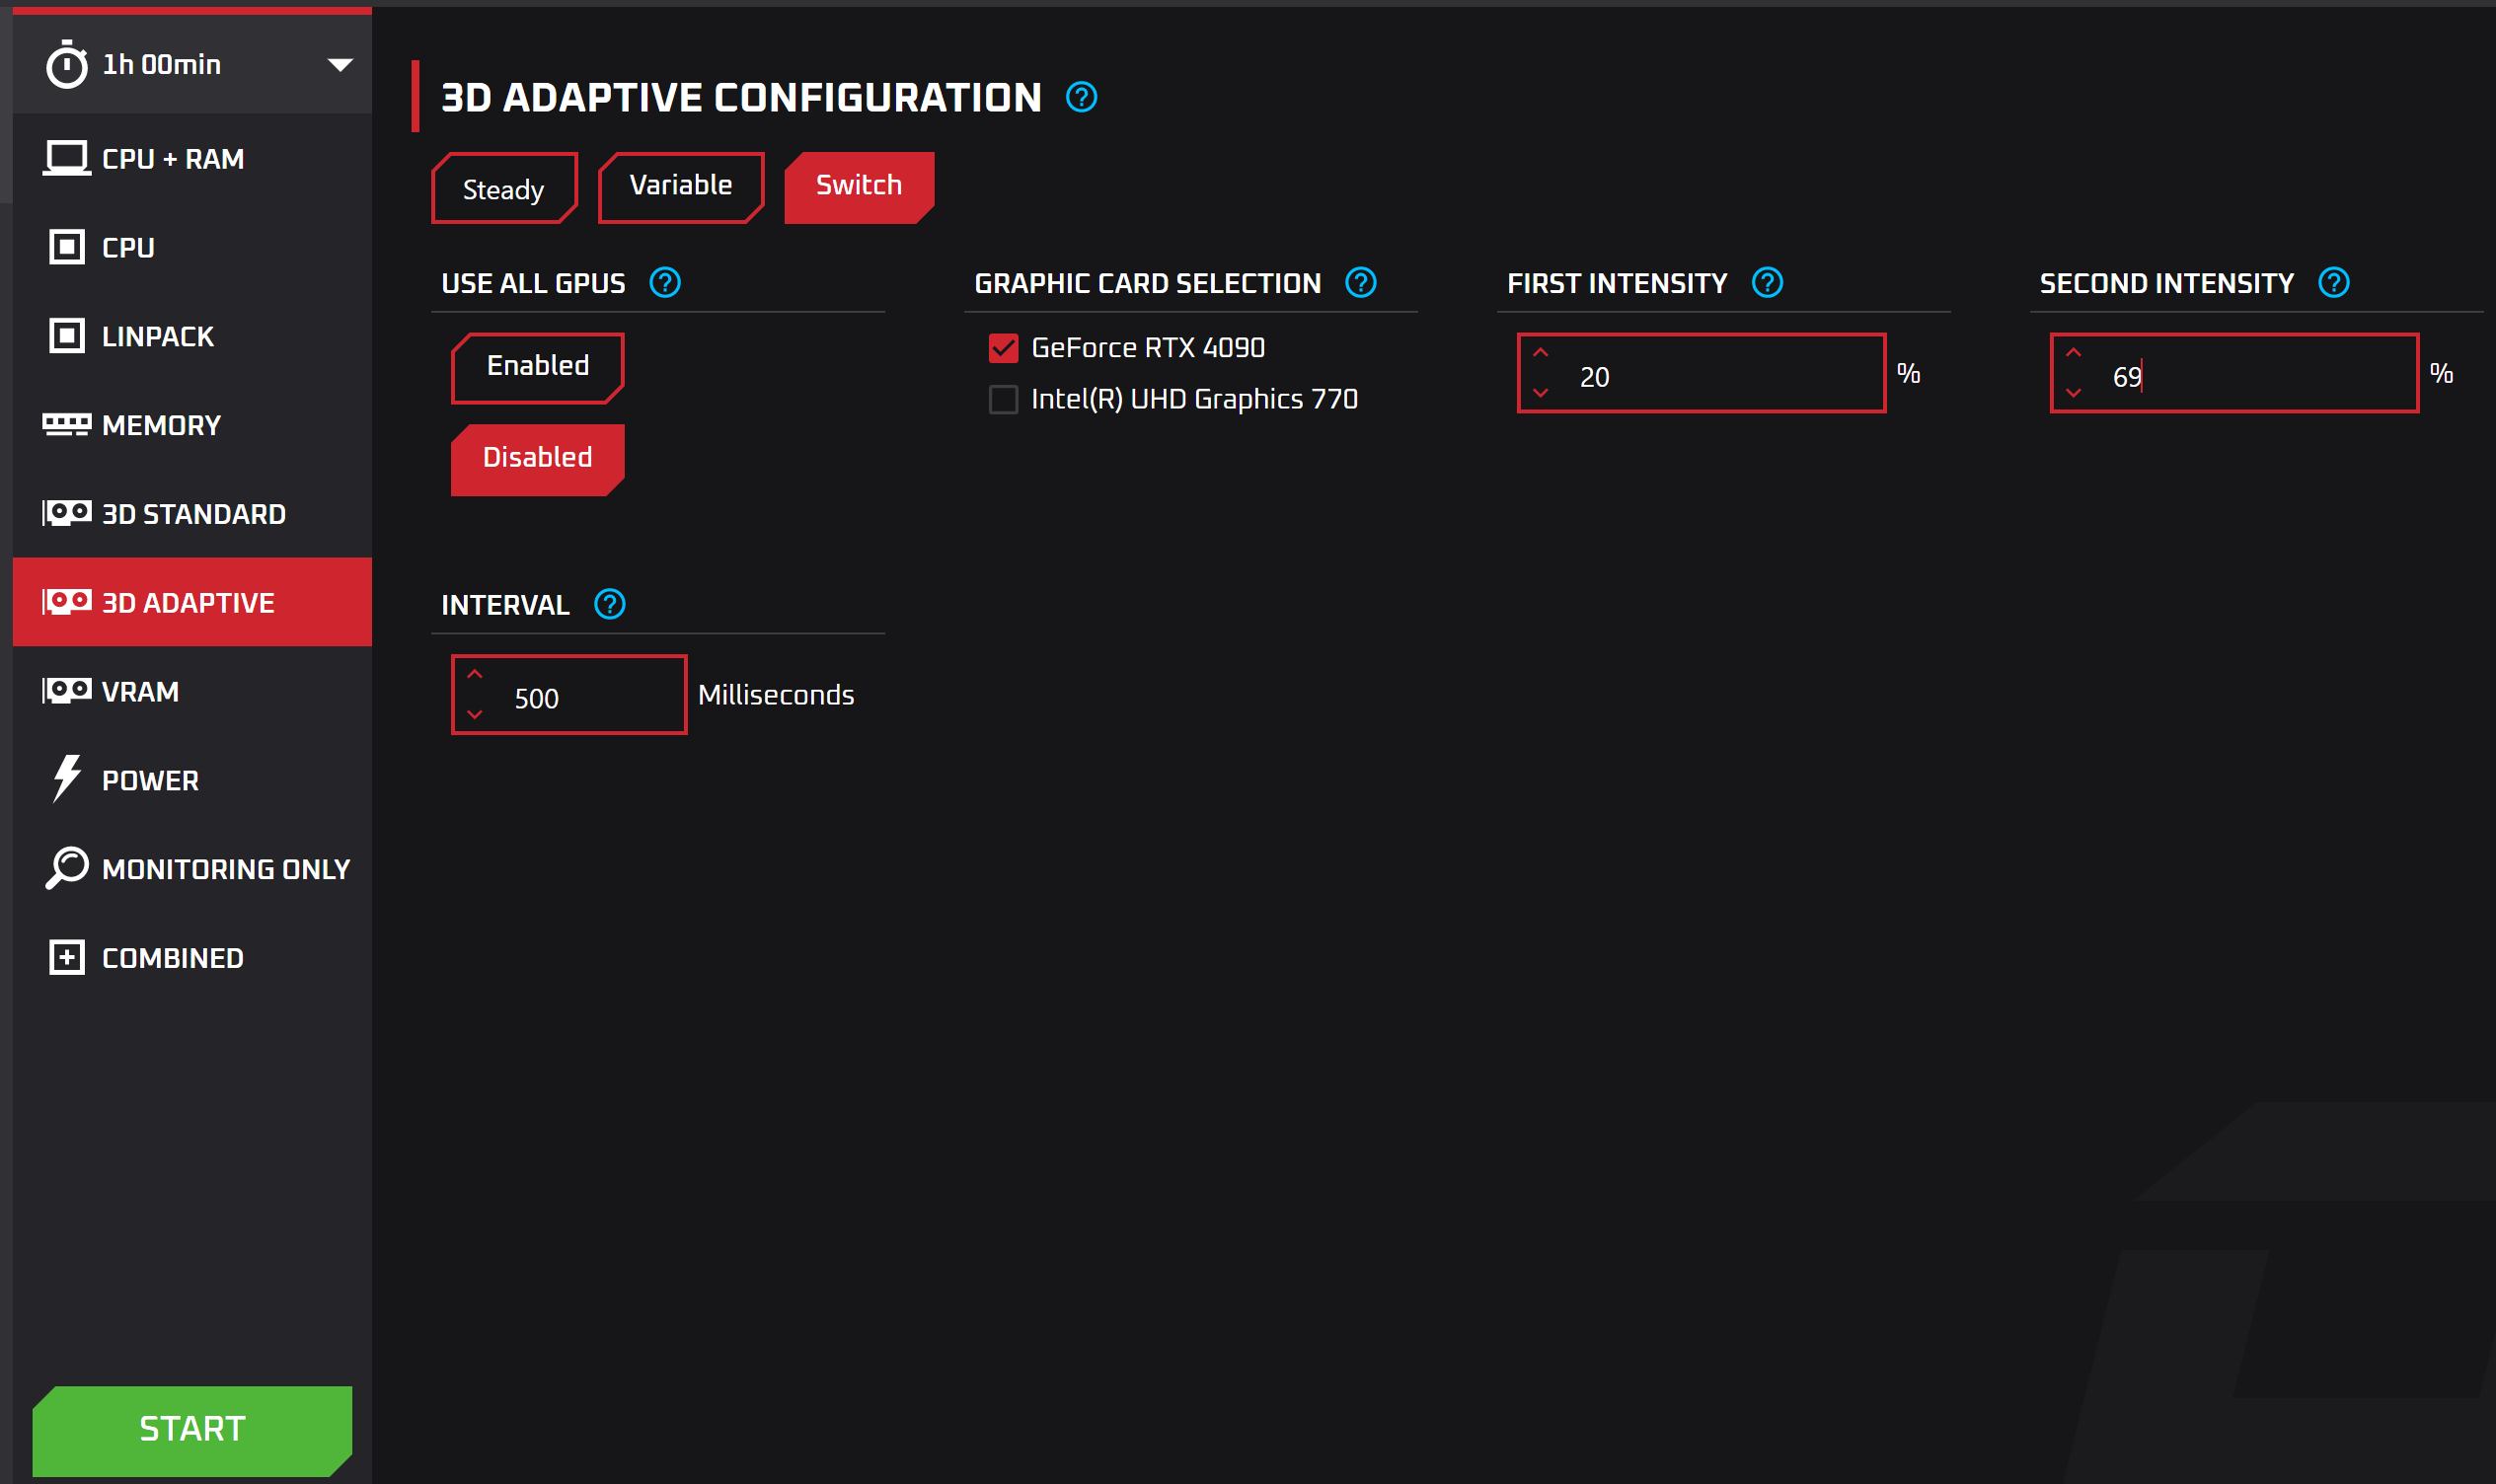Open the VRAM test section
2496x1484 pixels.
coord(140,691)
